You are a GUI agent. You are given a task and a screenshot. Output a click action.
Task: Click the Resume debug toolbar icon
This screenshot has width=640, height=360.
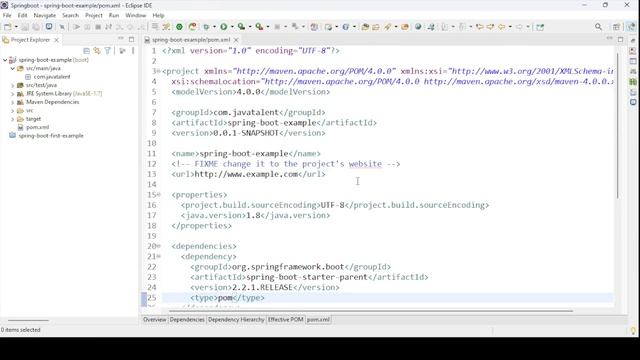[x=76, y=27]
